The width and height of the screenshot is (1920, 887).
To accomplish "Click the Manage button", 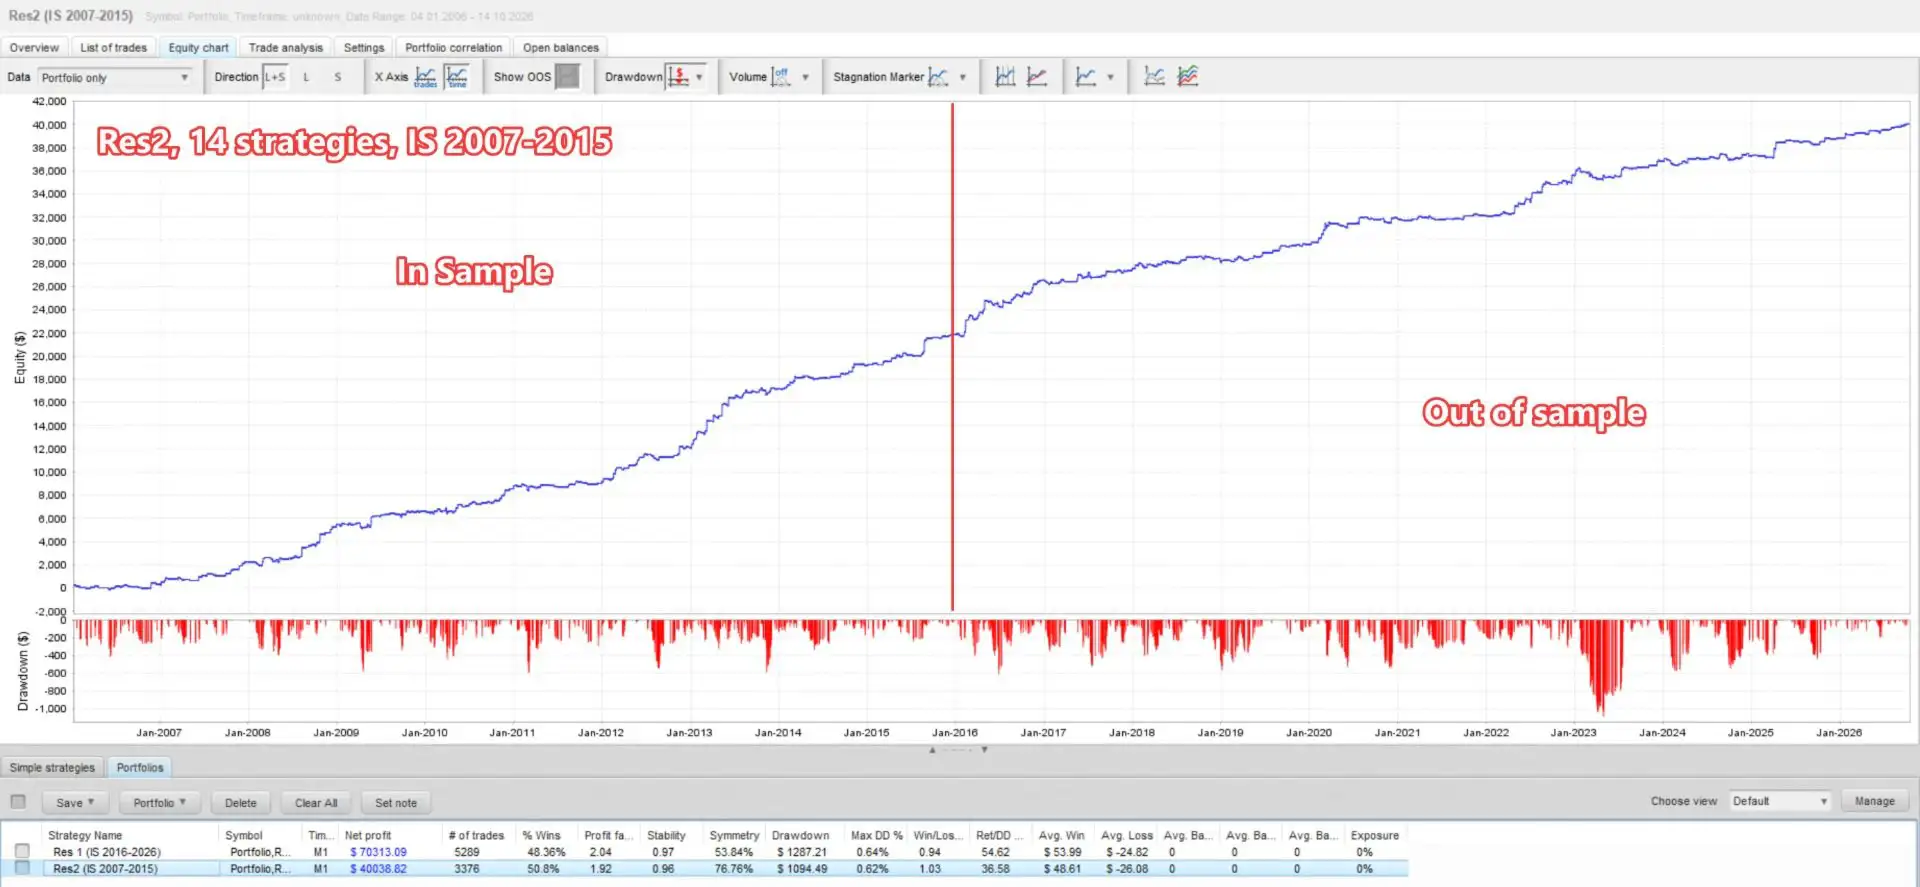I will [1875, 801].
